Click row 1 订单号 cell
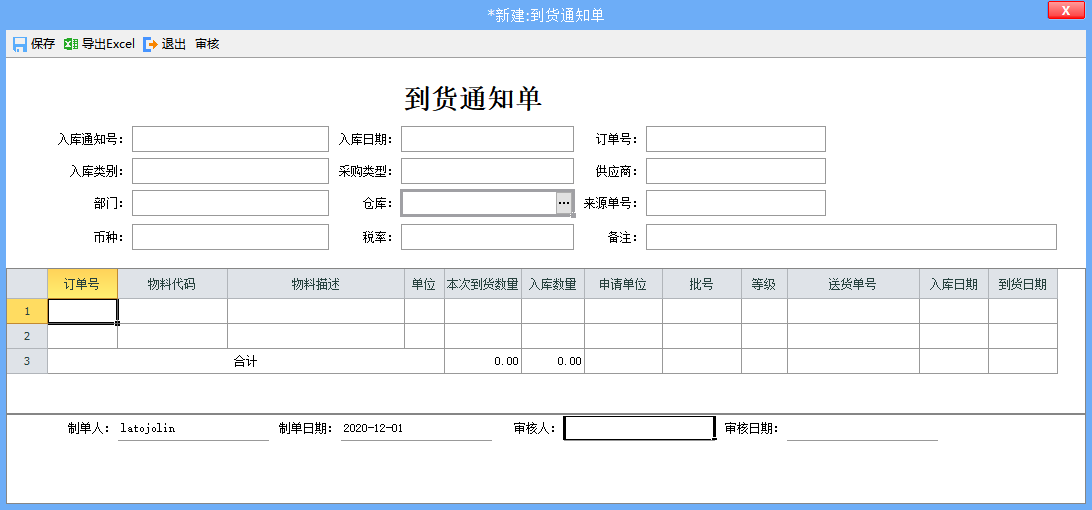 tap(82, 311)
